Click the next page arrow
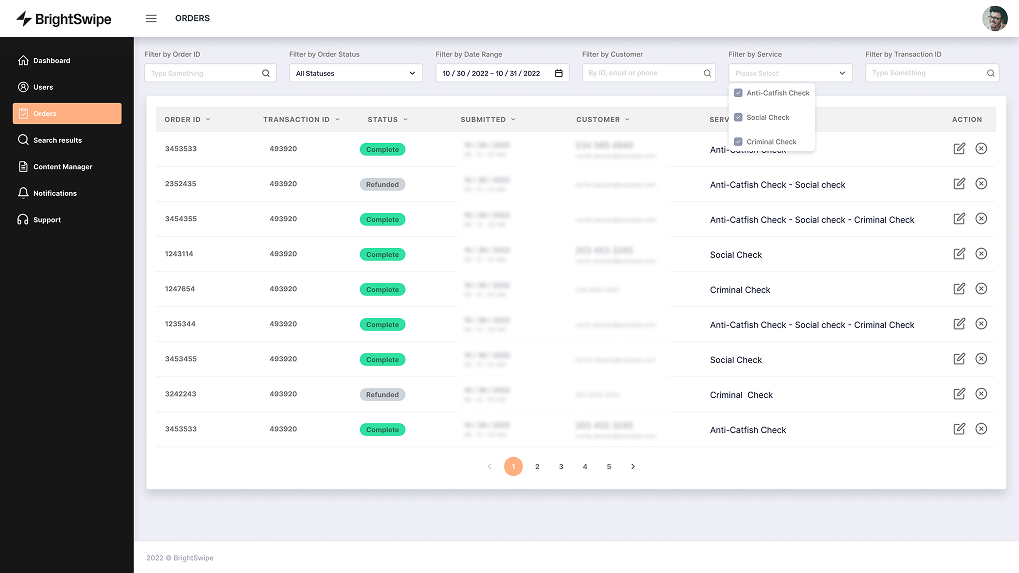The height and width of the screenshot is (573, 1019). (633, 466)
